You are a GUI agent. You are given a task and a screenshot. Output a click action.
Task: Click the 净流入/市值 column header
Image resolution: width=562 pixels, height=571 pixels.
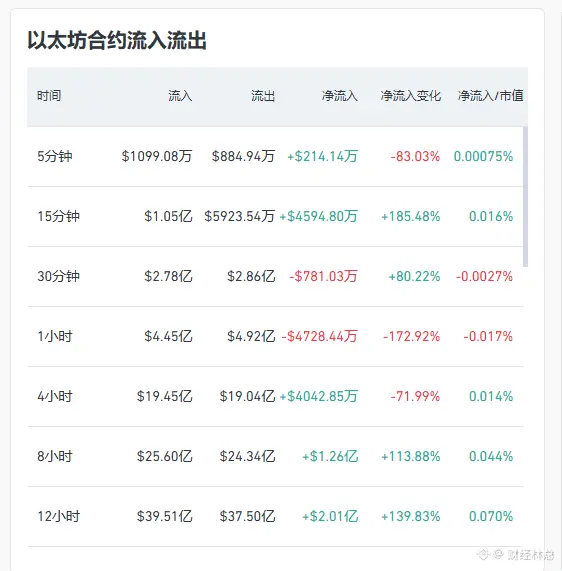coord(490,96)
